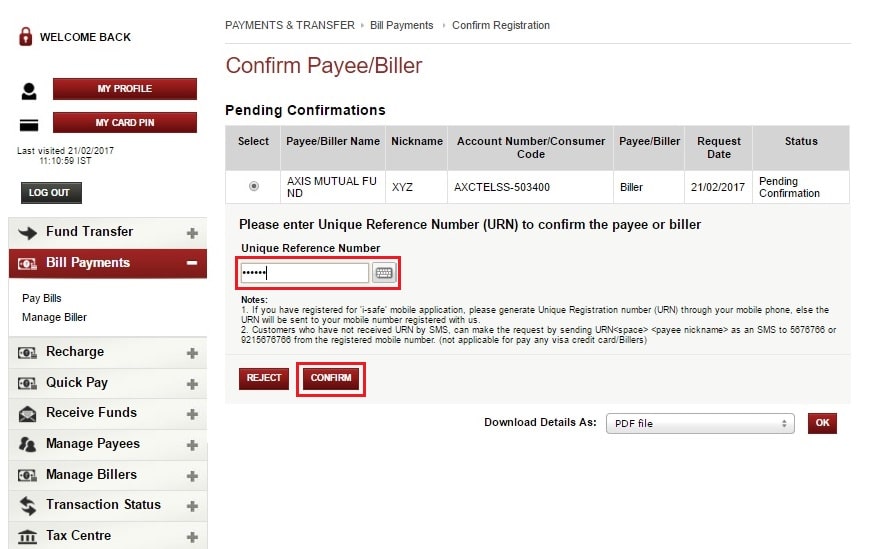Viewport: 873px width, 549px height.
Task: Open the Download Details As dropdown
Action: point(699,423)
